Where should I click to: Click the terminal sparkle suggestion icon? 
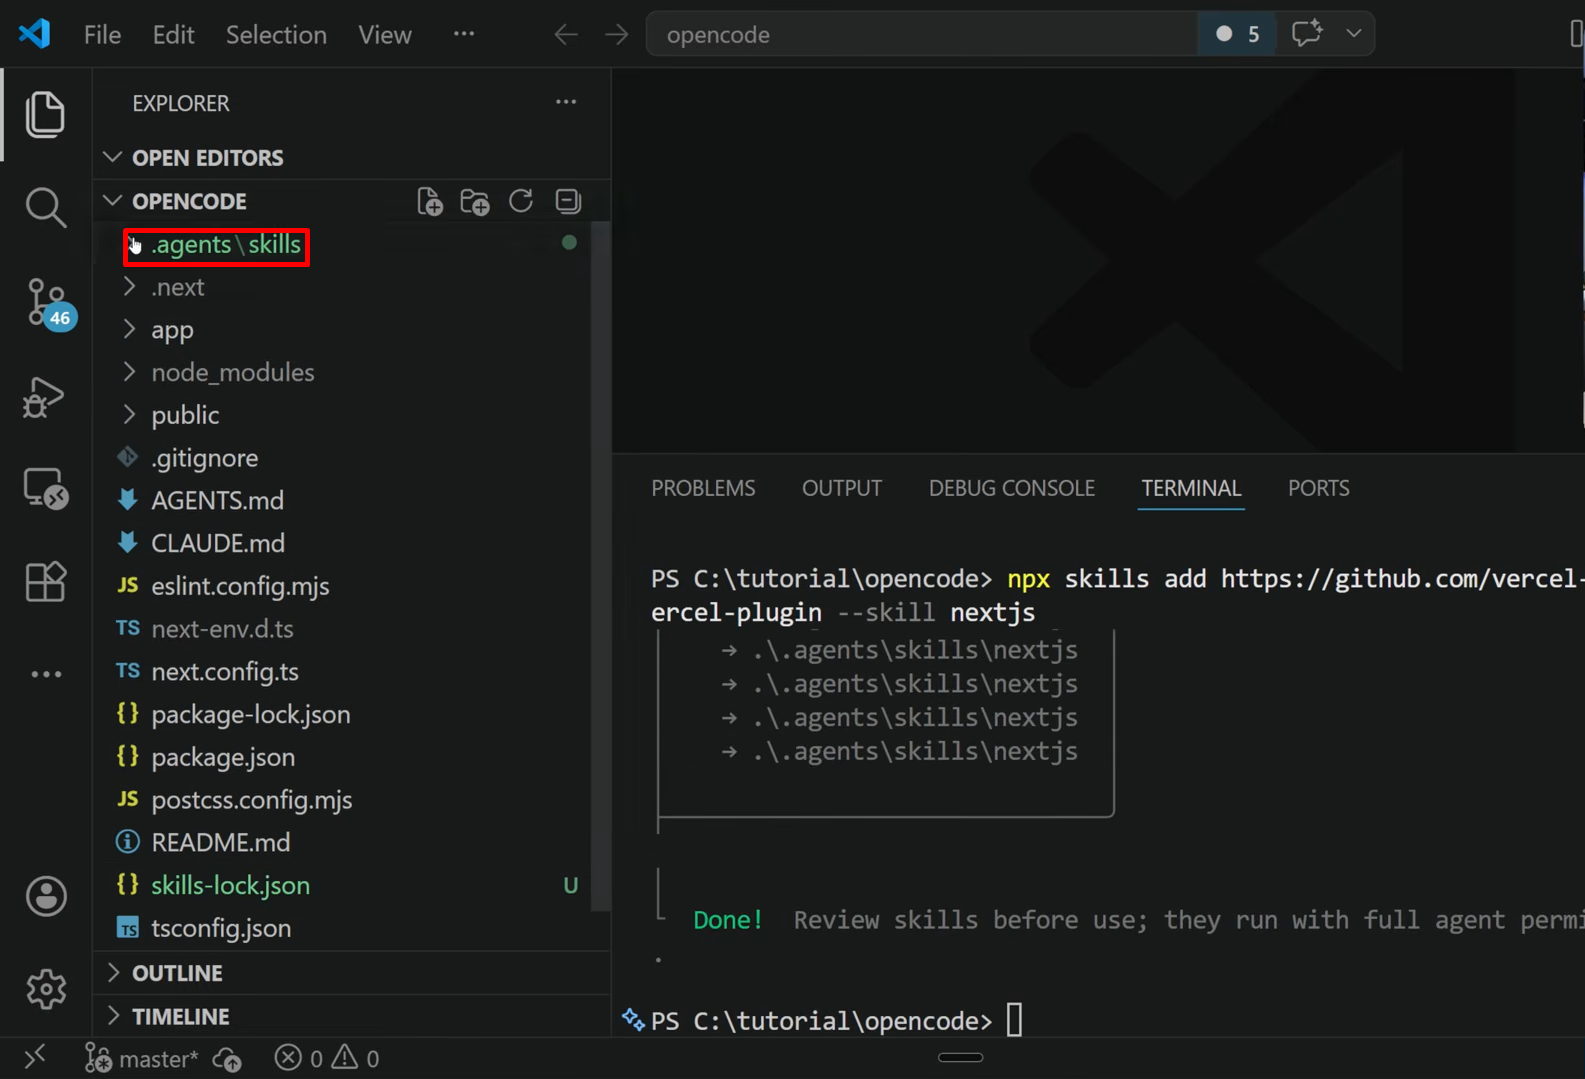click(633, 1019)
